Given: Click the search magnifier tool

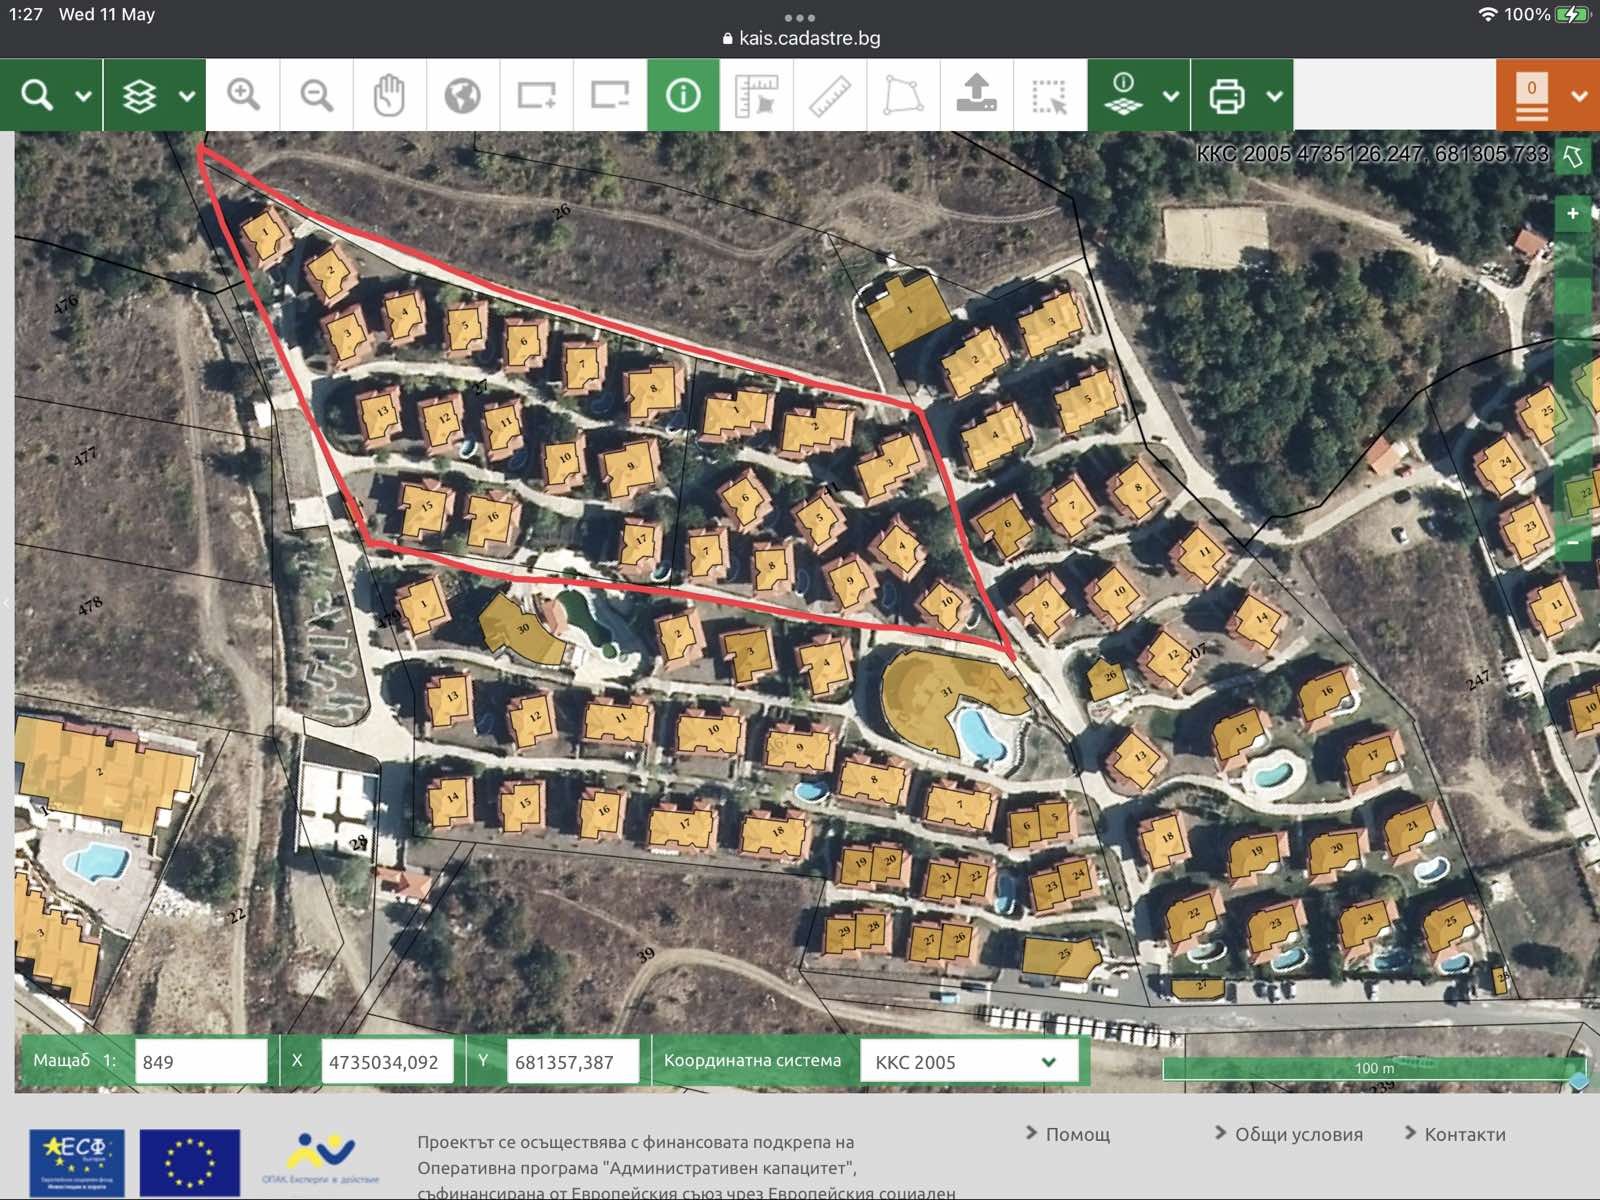Looking at the screenshot, I should pyautogui.click(x=37, y=96).
